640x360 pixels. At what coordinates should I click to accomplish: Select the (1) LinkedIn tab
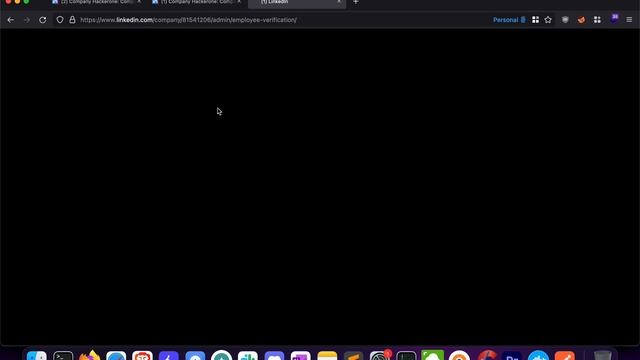(297, 3)
